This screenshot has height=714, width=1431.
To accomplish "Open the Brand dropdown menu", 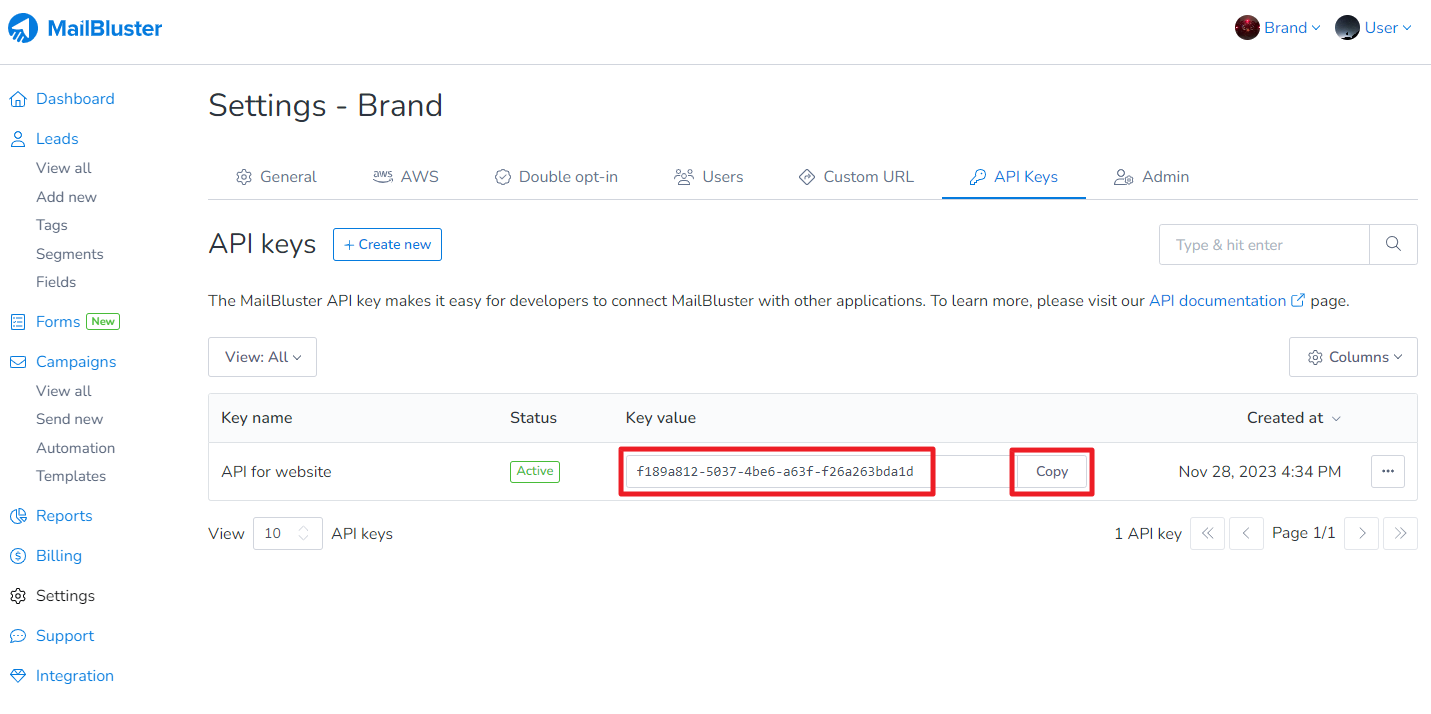I will 1278,28.
